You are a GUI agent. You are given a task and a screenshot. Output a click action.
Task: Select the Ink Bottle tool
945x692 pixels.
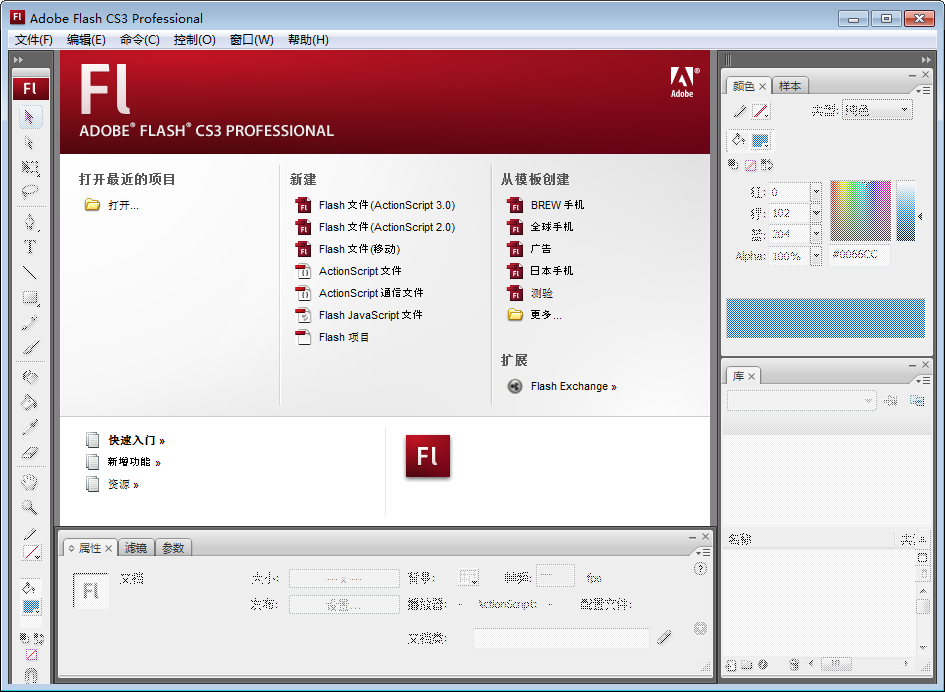tap(30, 377)
